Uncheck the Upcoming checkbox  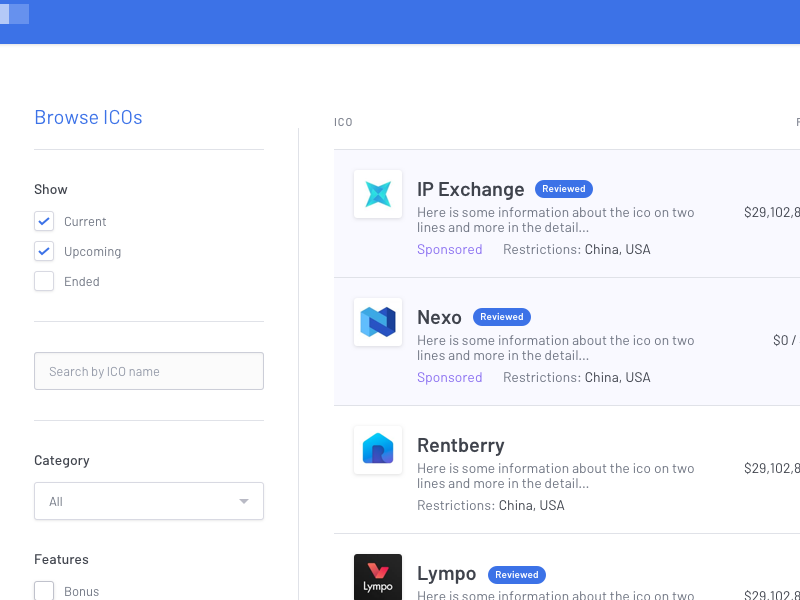(44, 251)
